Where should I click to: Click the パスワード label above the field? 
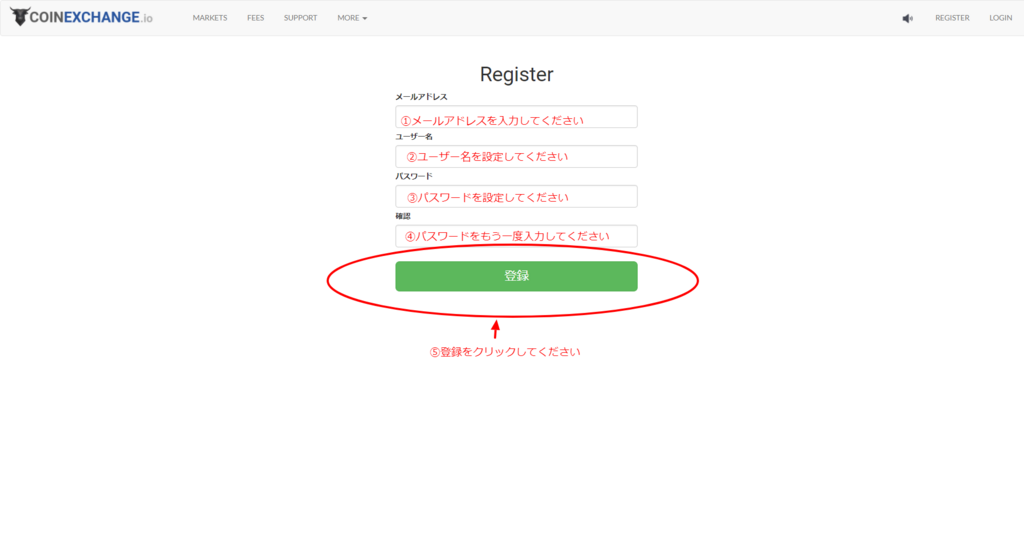point(414,176)
